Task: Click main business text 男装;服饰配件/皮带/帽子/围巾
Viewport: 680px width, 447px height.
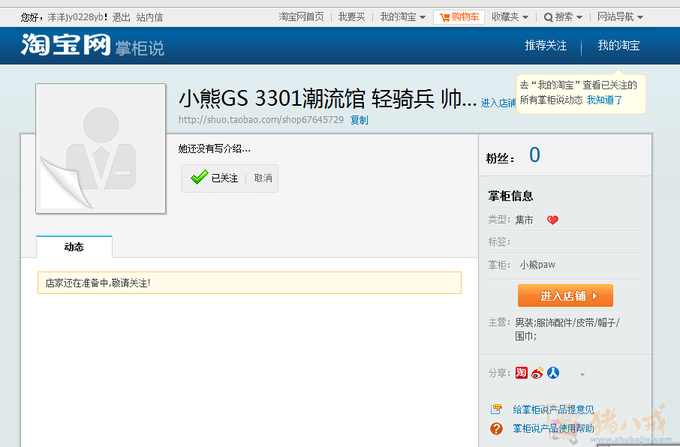Action: (x=567, y=329)
